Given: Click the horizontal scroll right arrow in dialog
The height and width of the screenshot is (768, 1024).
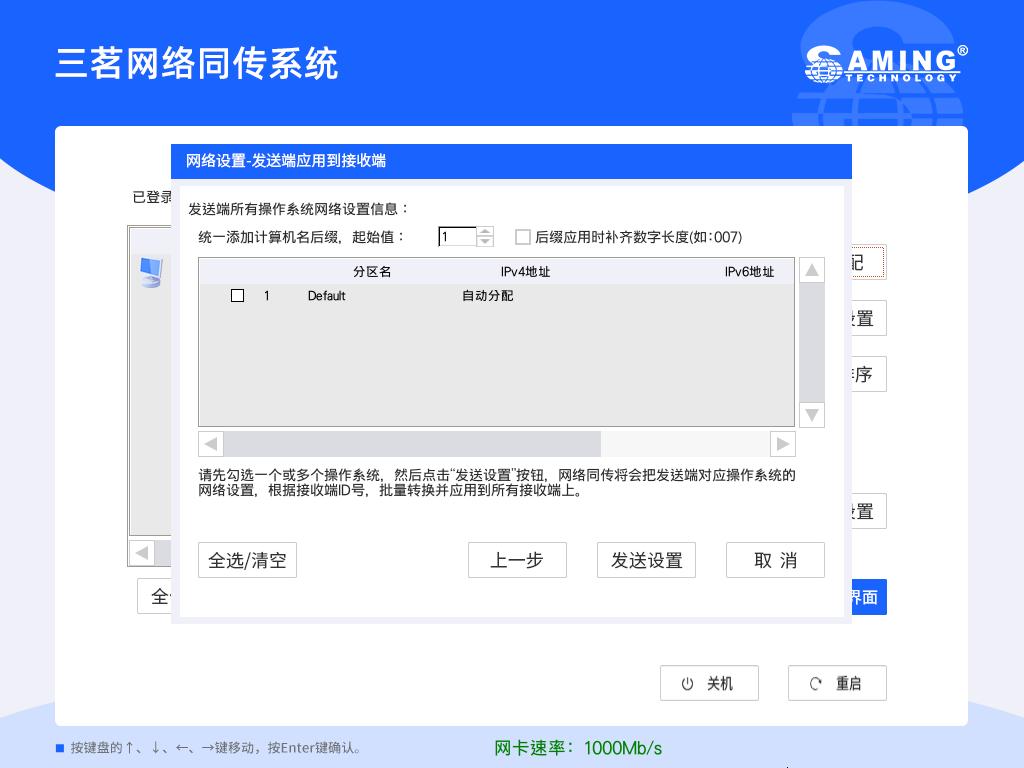Looking at the screenshot, I should pyautogui.click(x=782, y=444).
